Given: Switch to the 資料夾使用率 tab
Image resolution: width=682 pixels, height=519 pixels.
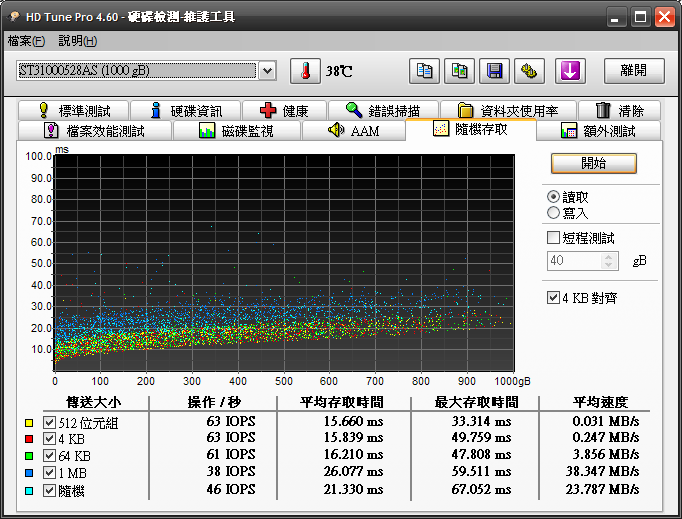Looking at the screenshot, I should click(x=508, y=110).
